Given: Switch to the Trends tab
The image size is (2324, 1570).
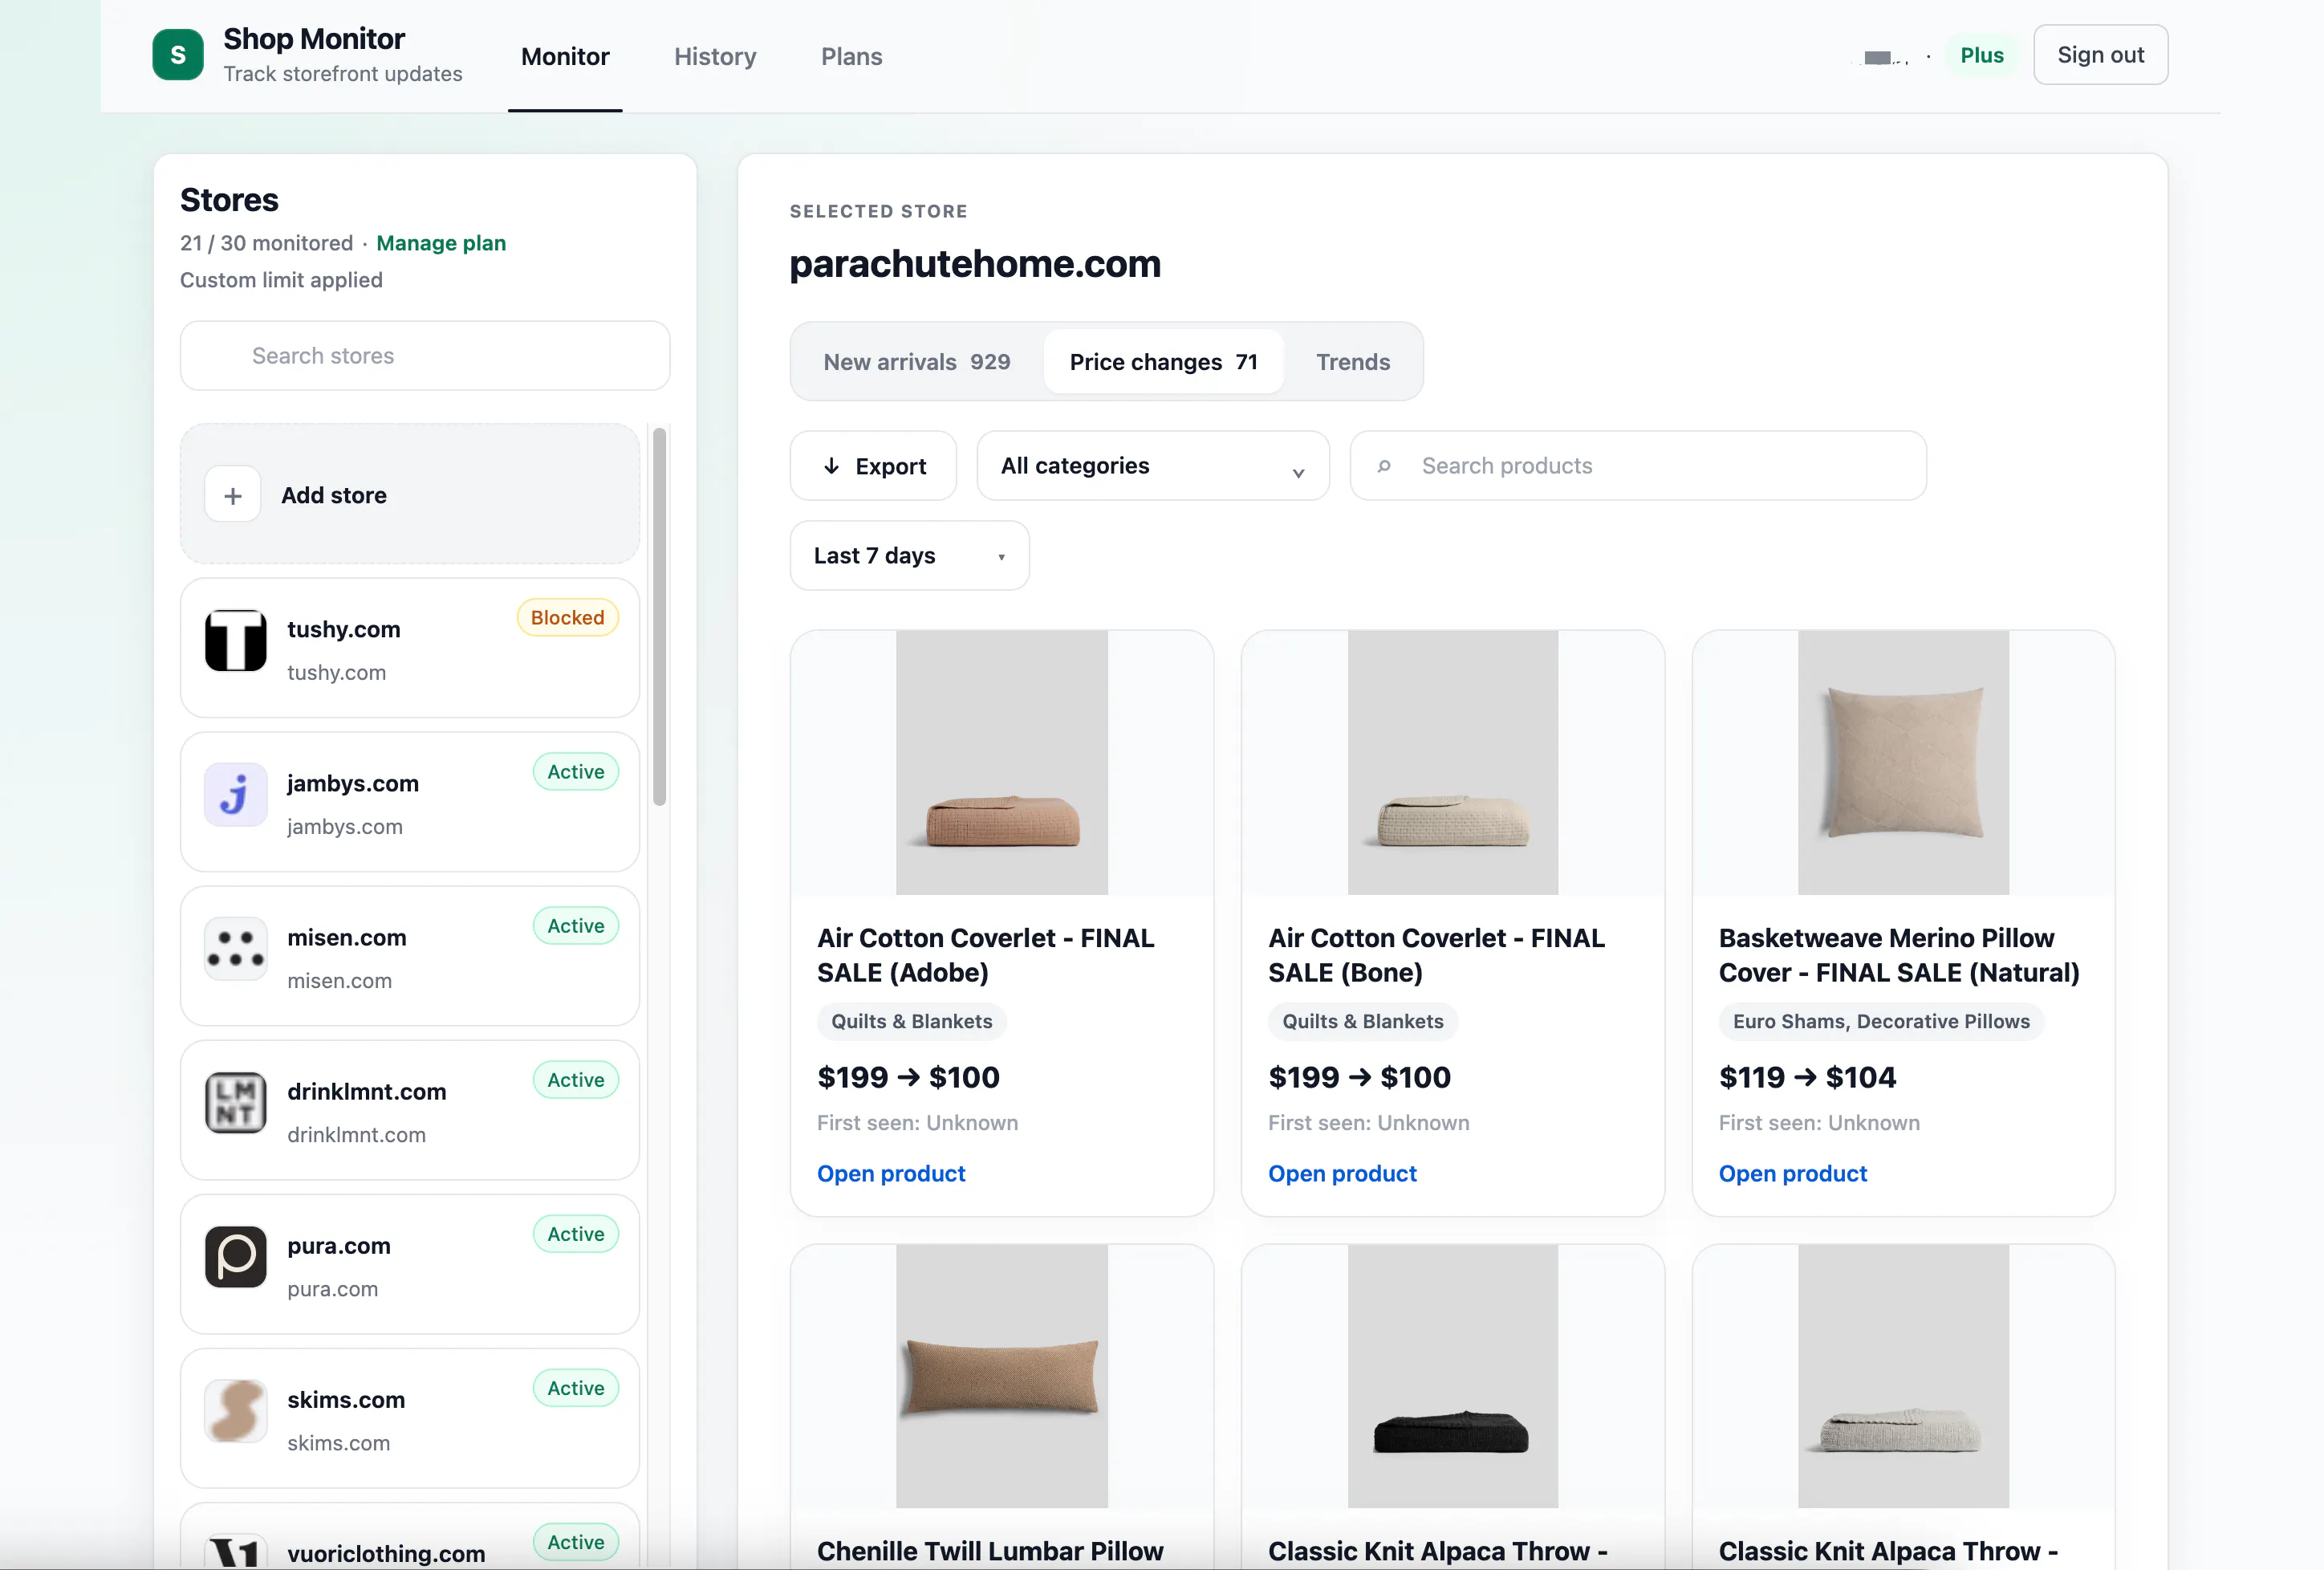Looking at the screenshot, I should click(1353, 362).
